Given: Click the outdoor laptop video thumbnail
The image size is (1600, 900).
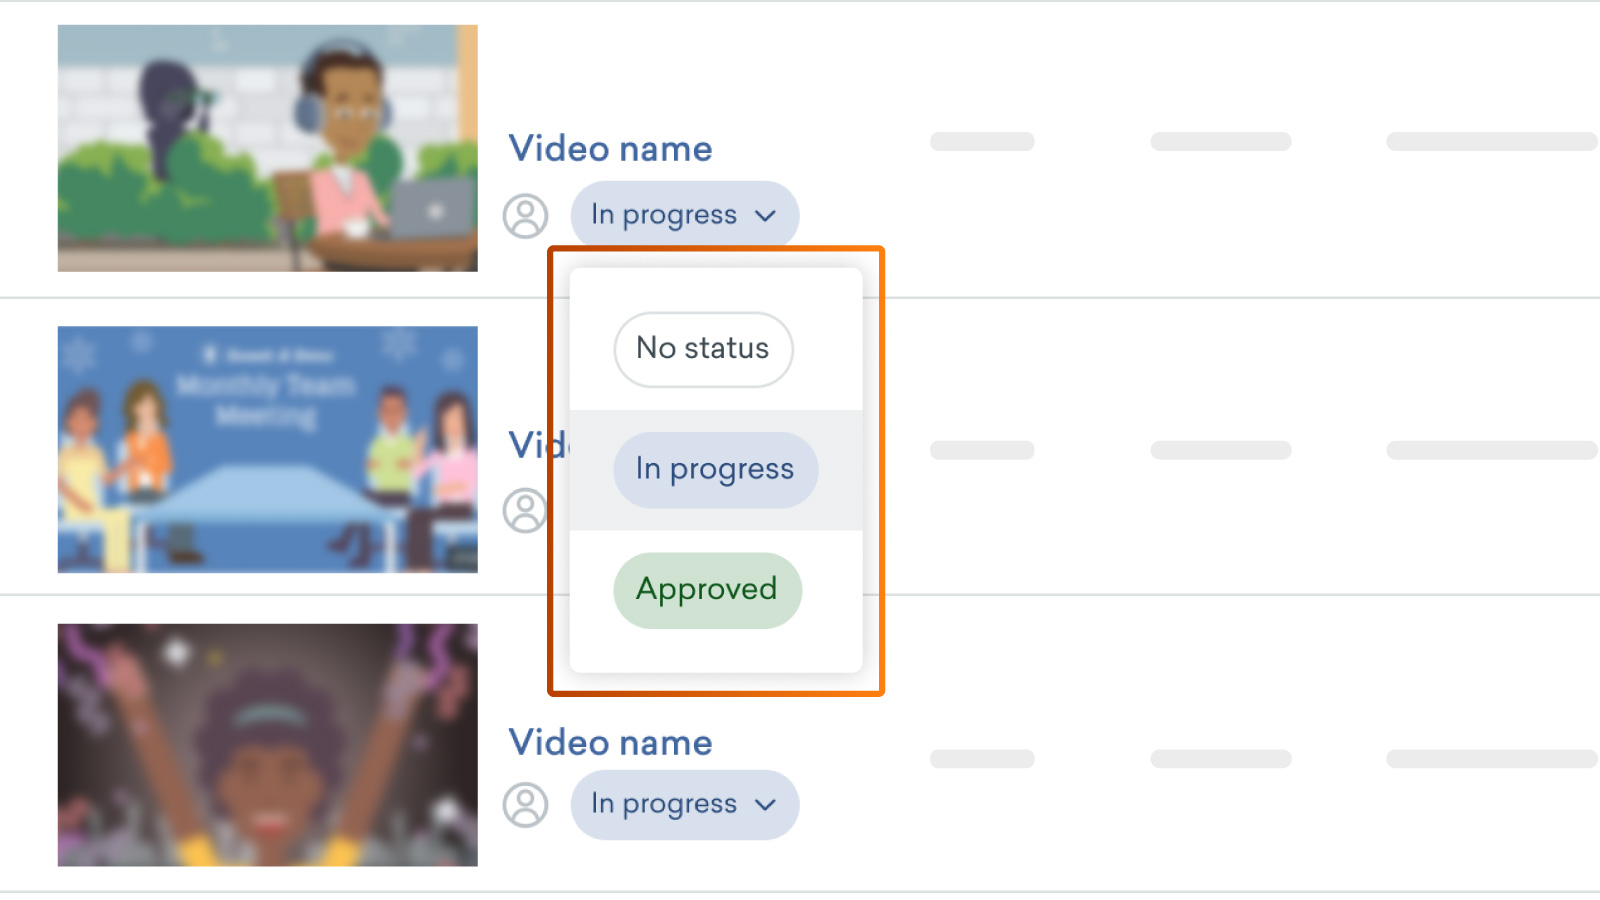Looking at the screenshot, I should (x=267, y=147).
